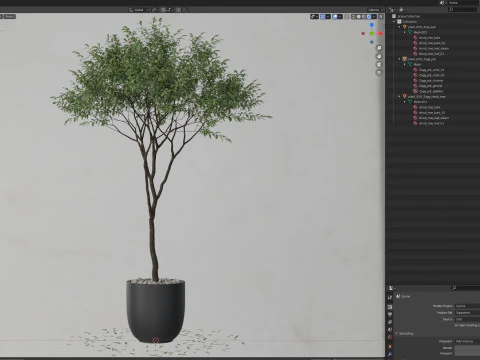Toggle the camera view icon
The height and width of the screenshot is (360, 480).
pos(379,64)
